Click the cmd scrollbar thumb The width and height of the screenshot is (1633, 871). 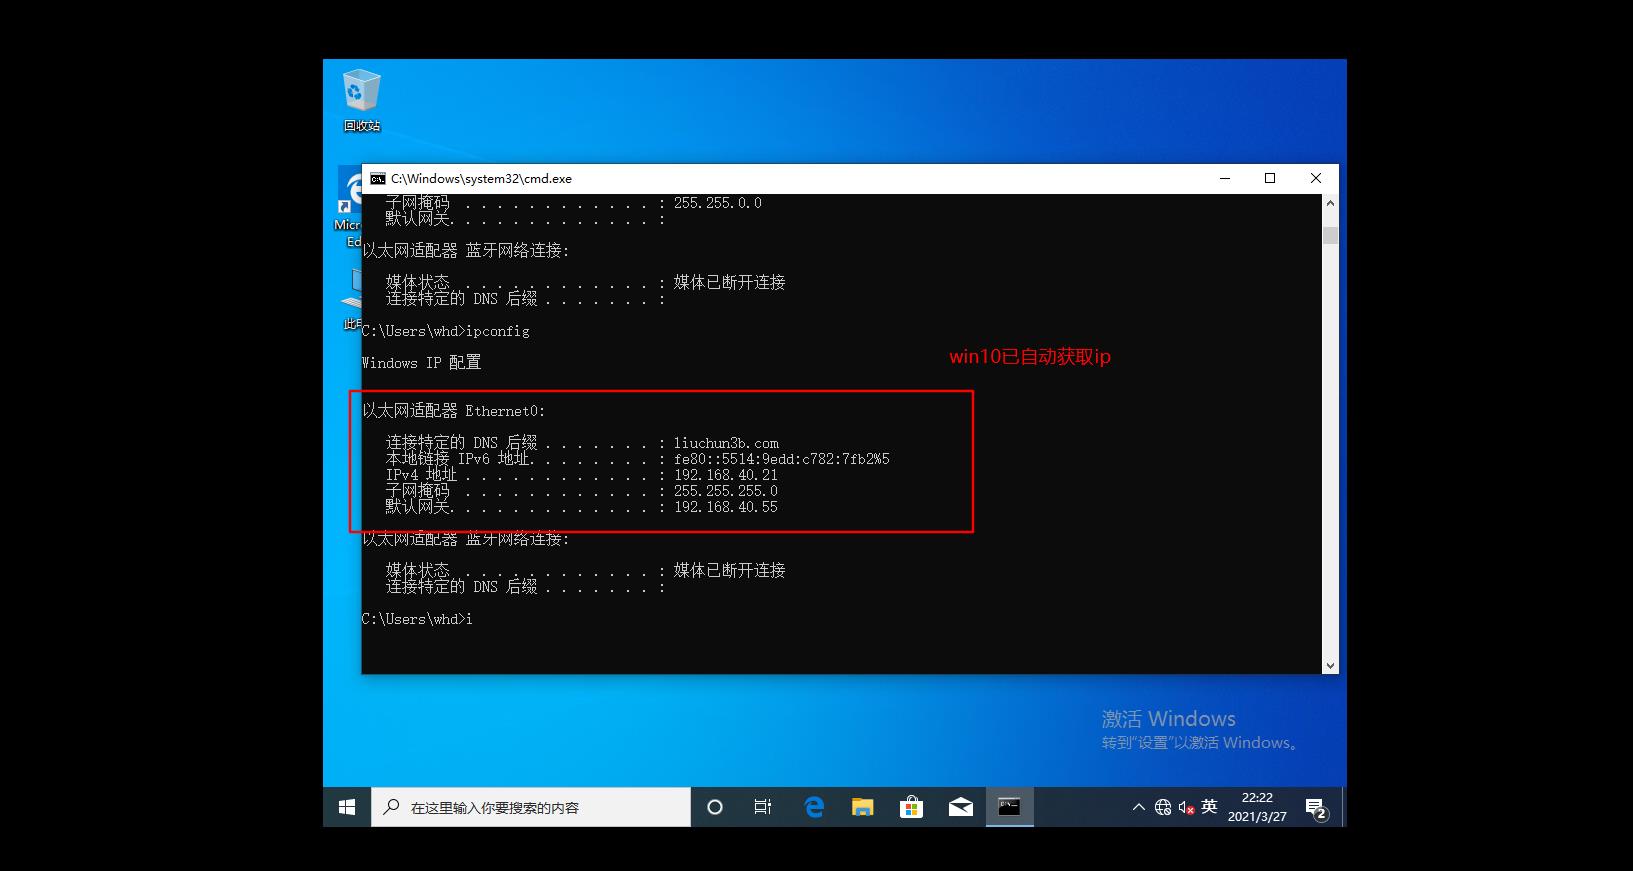pyautogui.click(x=1330, y=236)
